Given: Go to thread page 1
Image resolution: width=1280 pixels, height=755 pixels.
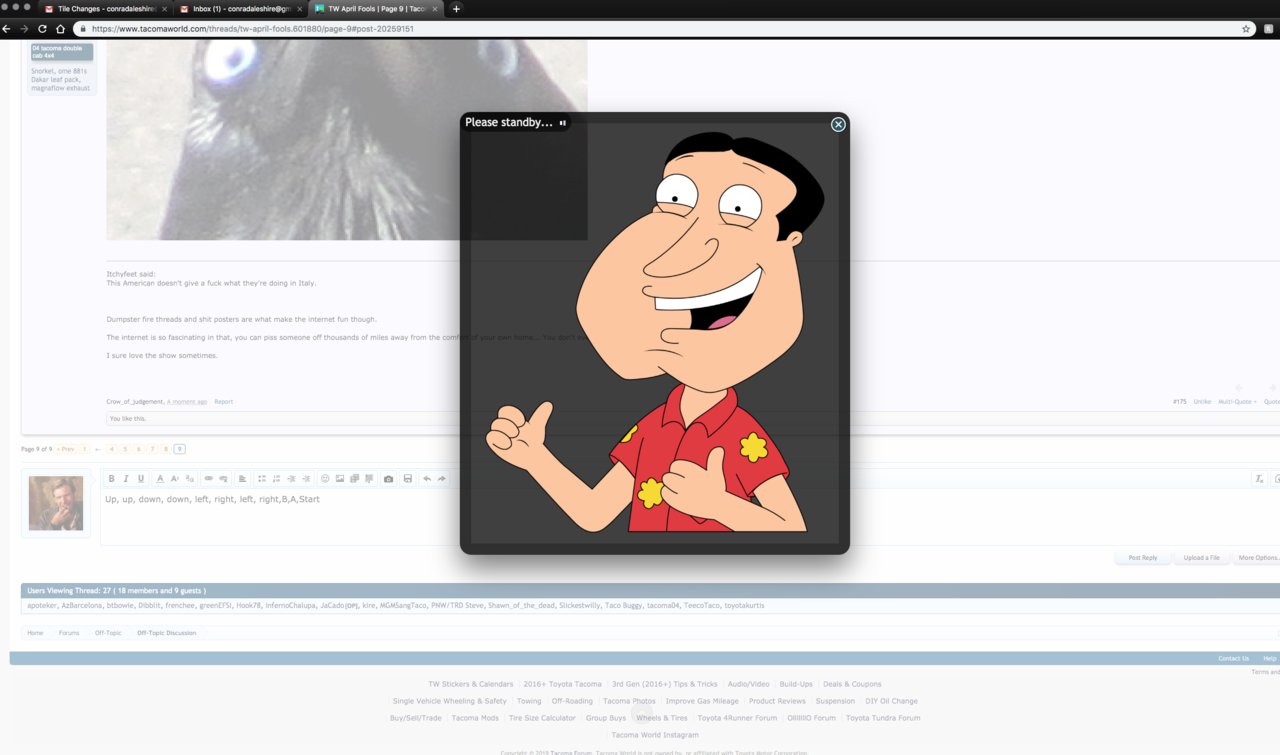Looking at the screenshot, I should [84, 449].
